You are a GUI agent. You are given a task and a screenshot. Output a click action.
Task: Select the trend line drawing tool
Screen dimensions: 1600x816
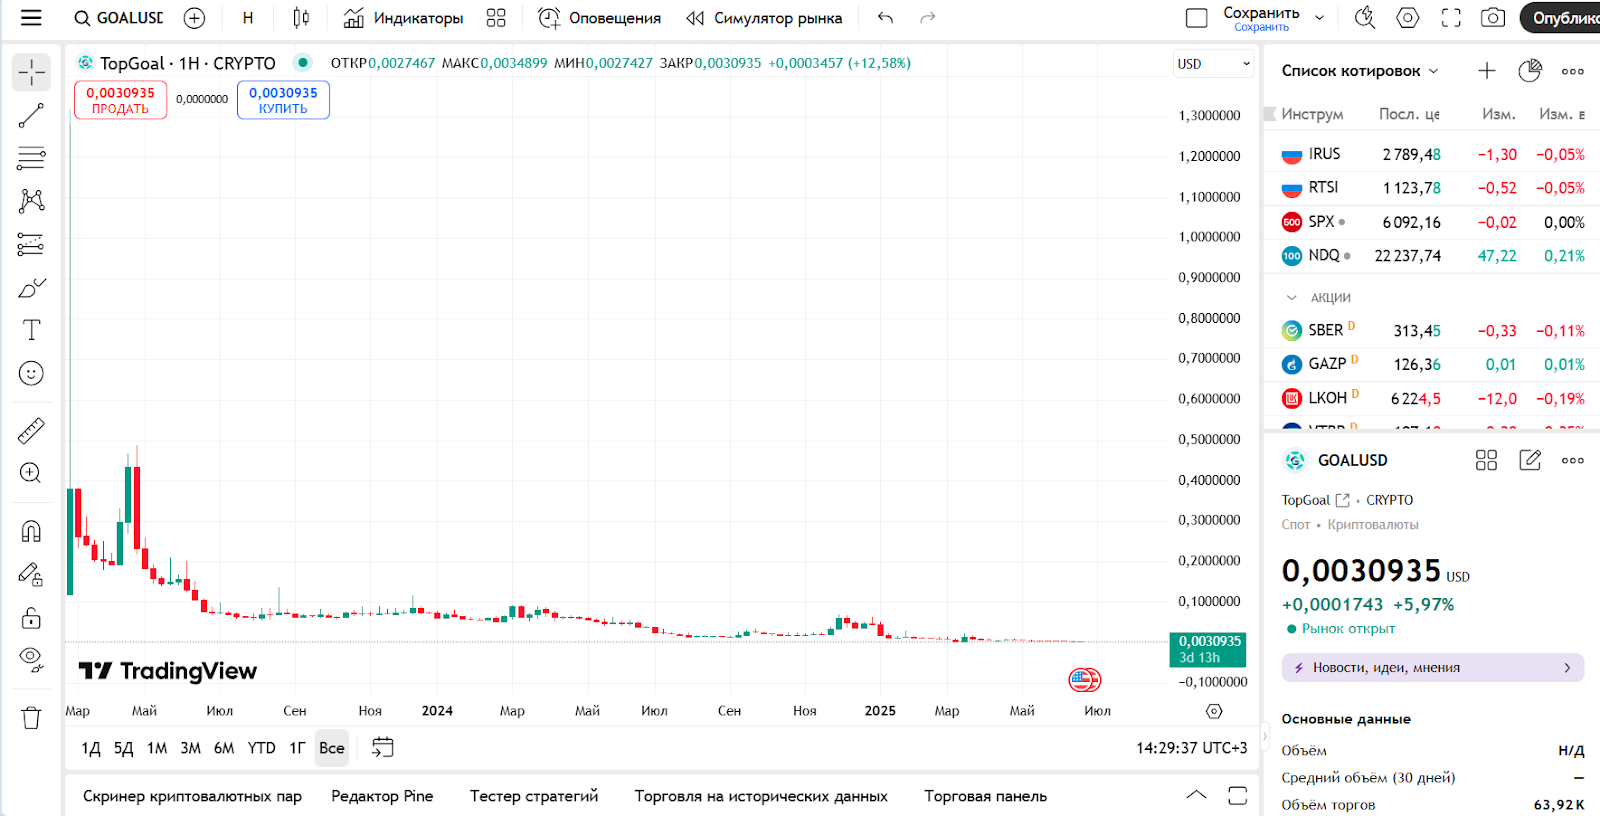coord(31,115)
